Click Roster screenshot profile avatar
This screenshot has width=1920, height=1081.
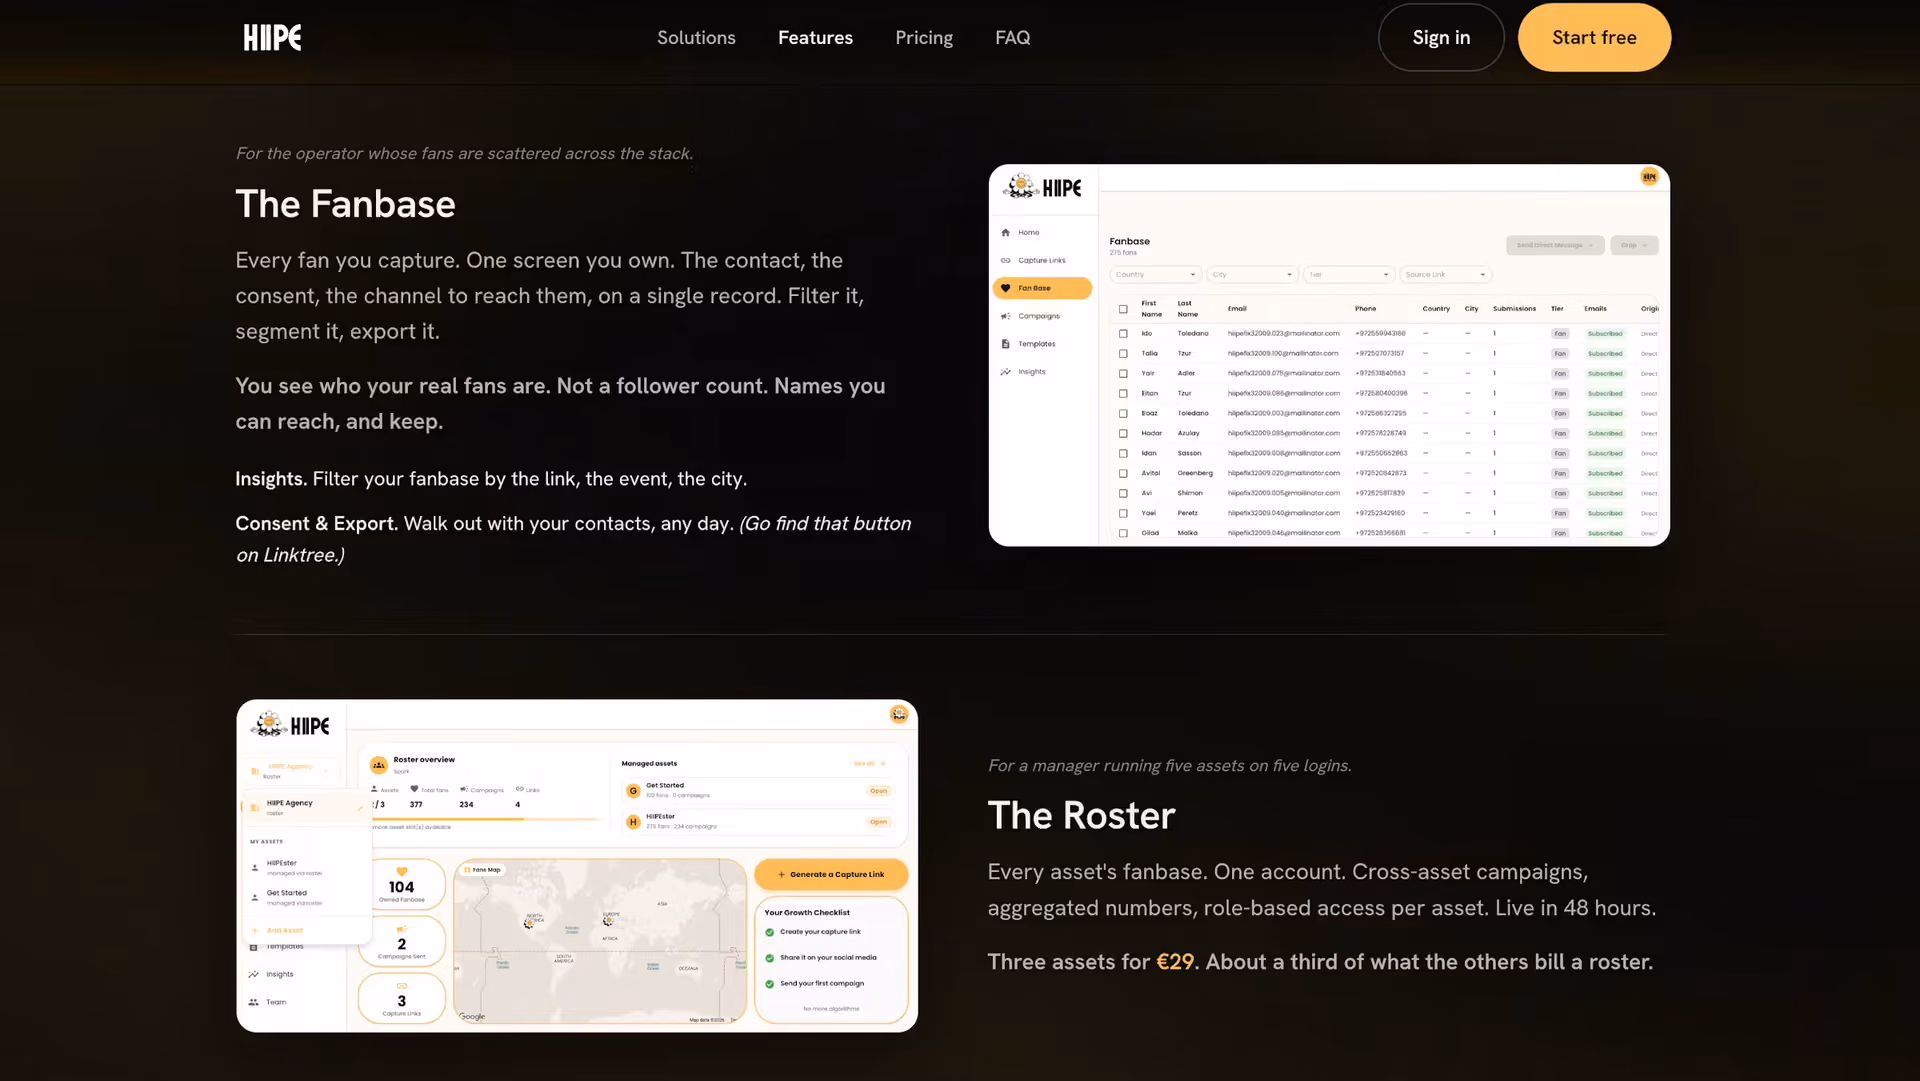pyautogui.click(x=898, y=714)
